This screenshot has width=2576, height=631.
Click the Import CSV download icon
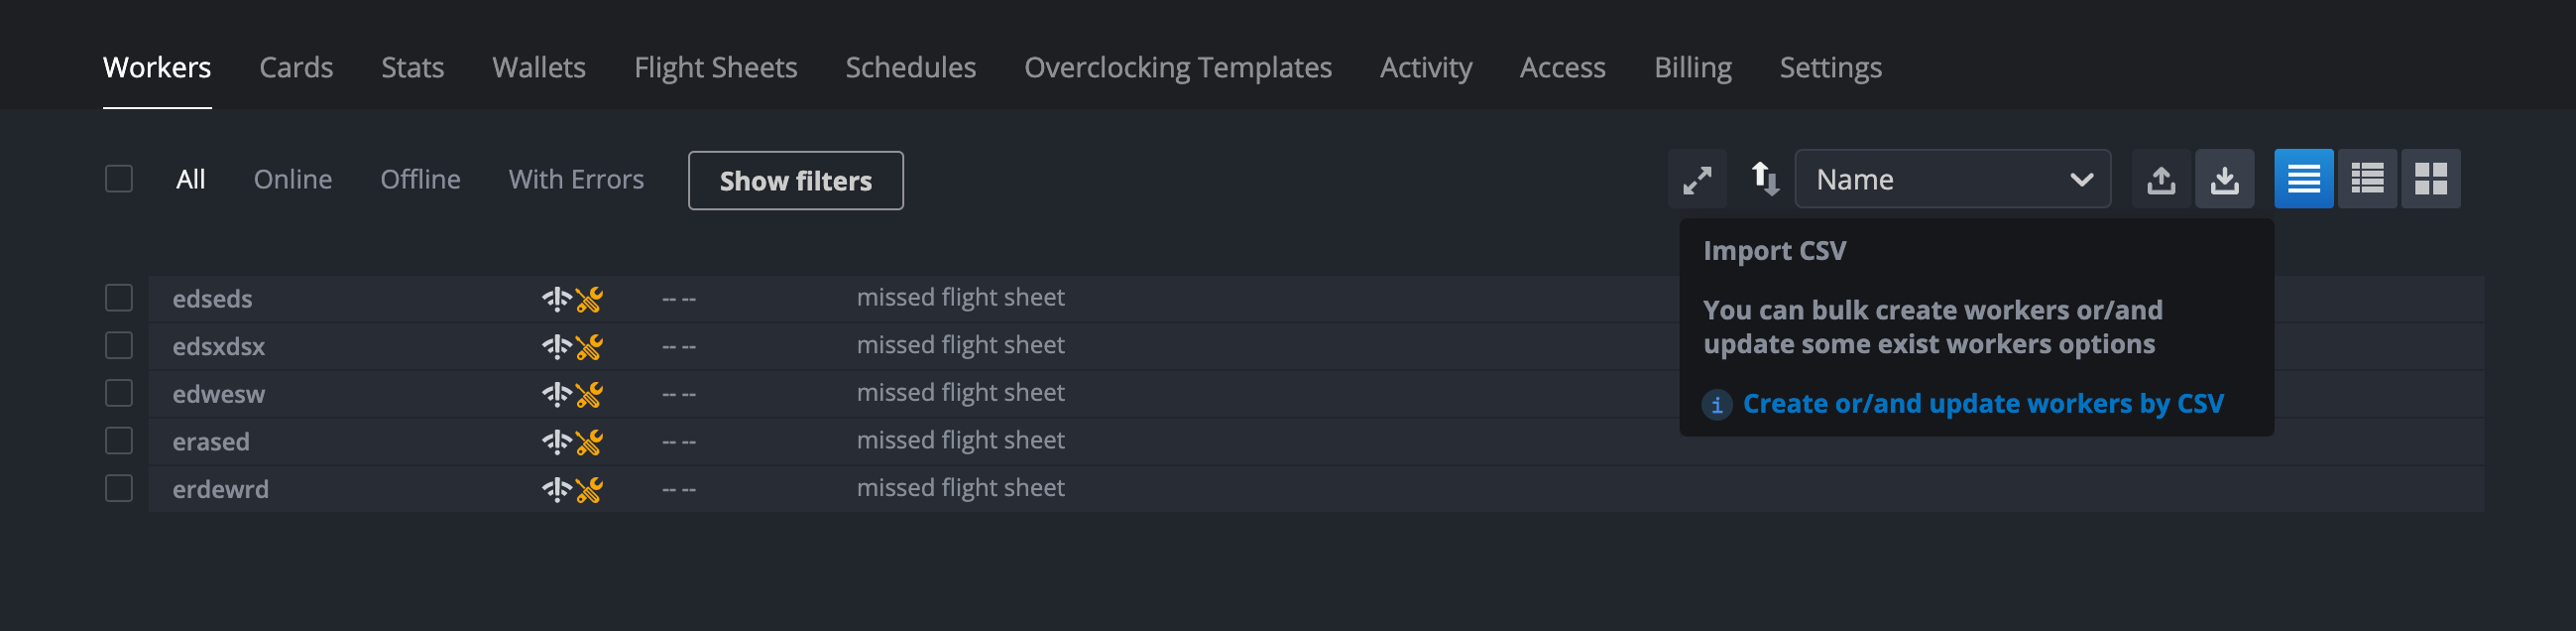pos(2223,180)
